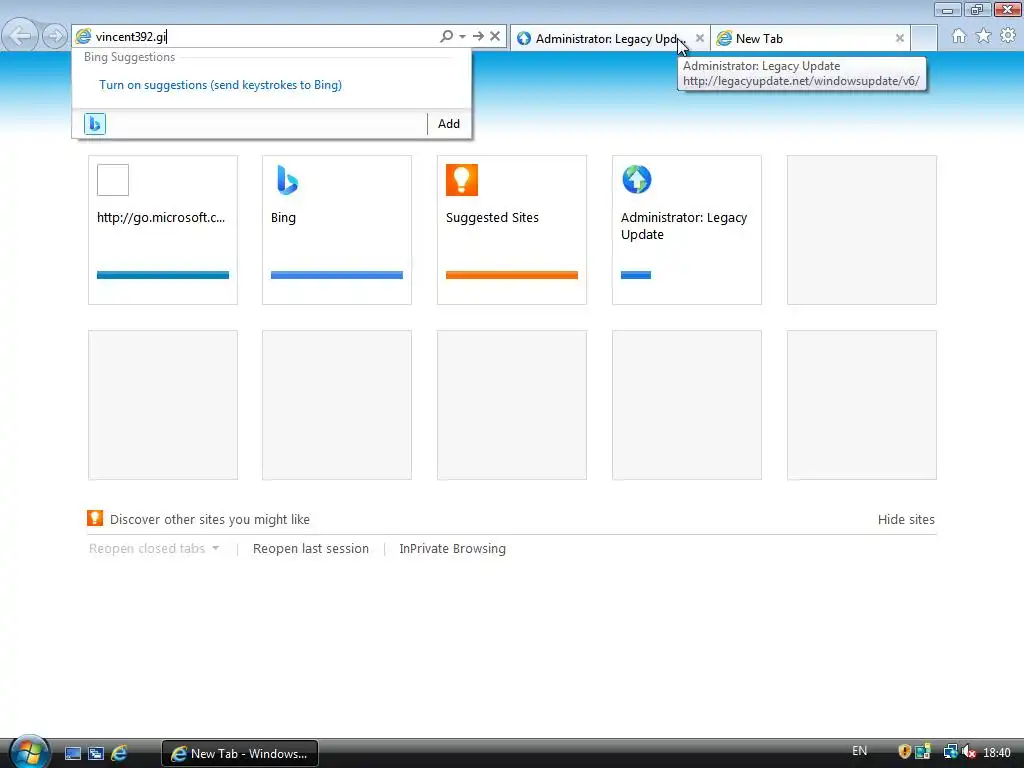This screenshot has height=768, width=1024.
Task: Open the go.microsoft.com frequent site tile
Action: [163, 230]
